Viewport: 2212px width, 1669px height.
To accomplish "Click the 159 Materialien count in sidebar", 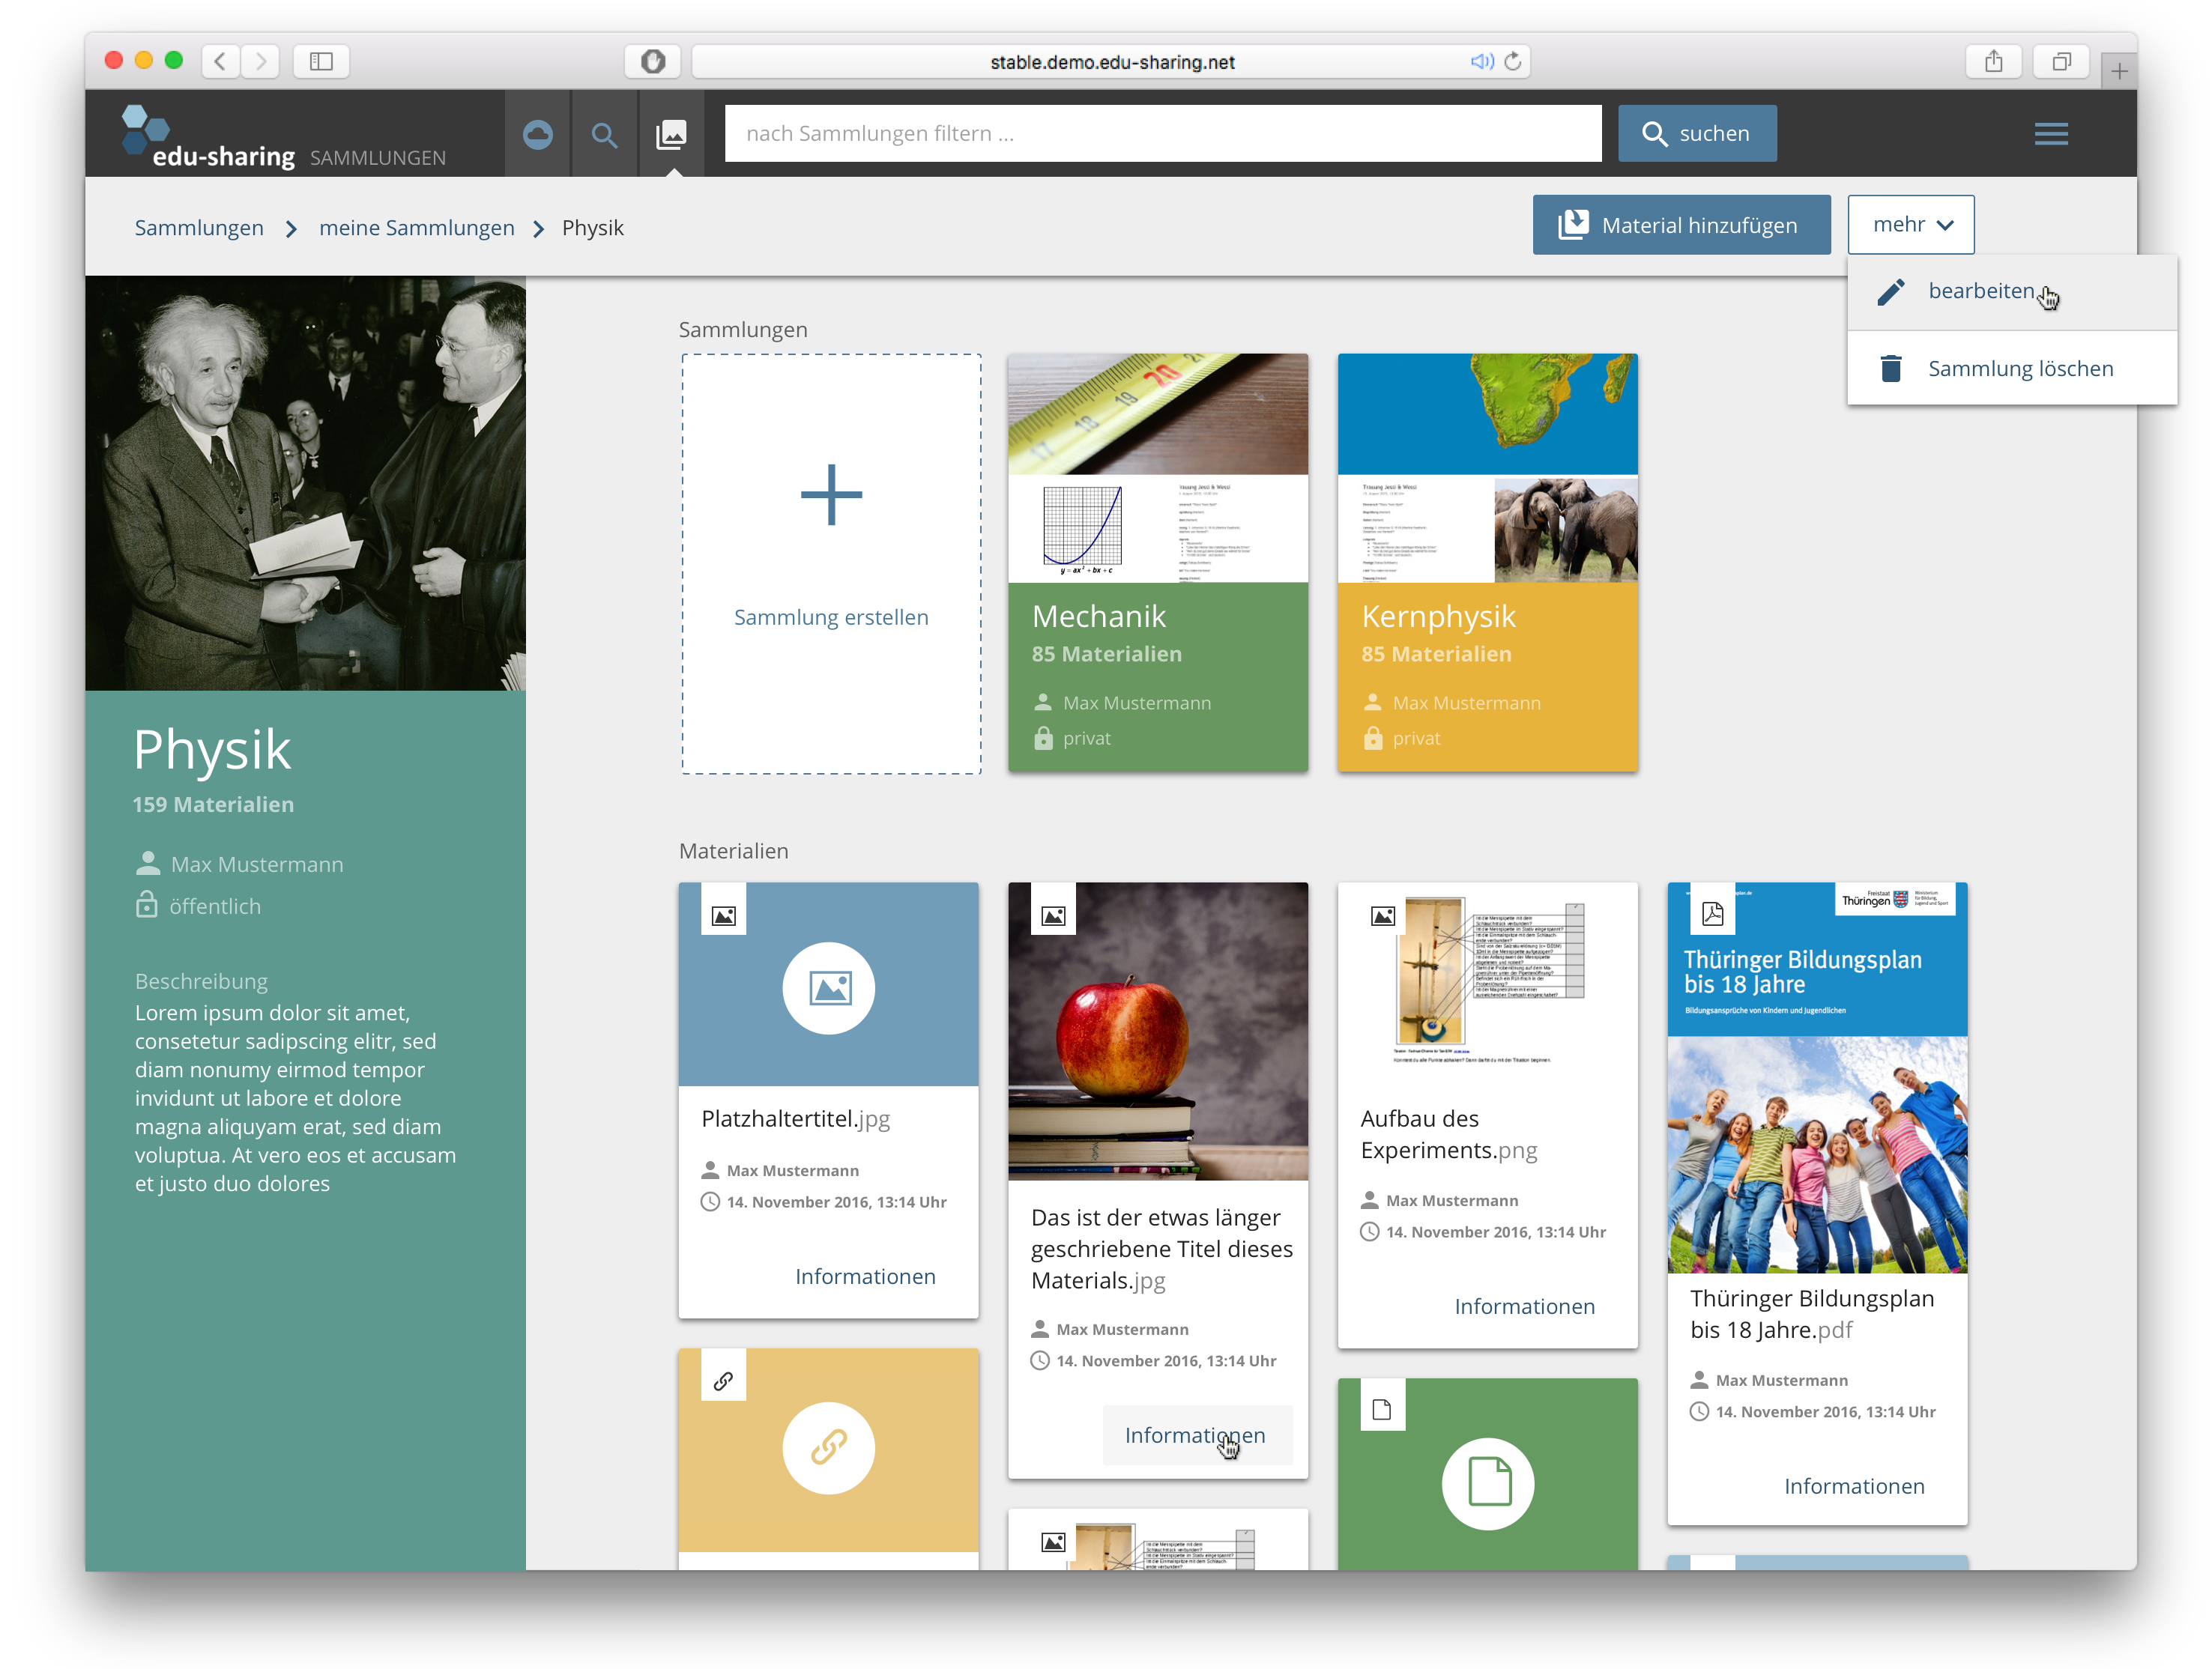I will pyautogui.click(x=213, y=804).
